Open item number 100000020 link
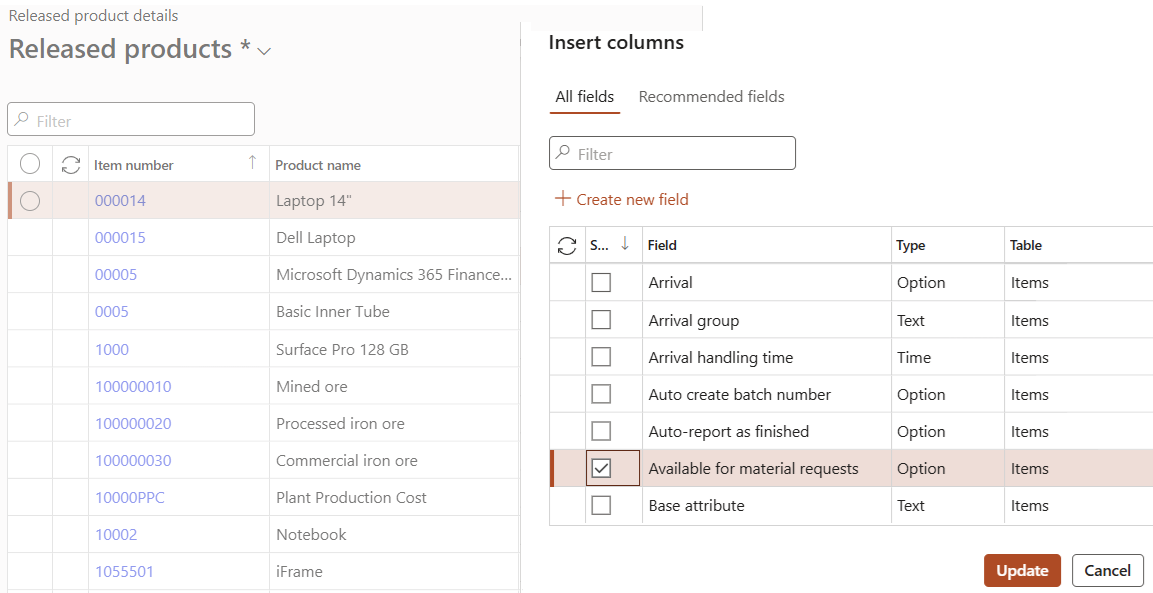This screenshot has height=593, width=1153. (x=133, y=424)
